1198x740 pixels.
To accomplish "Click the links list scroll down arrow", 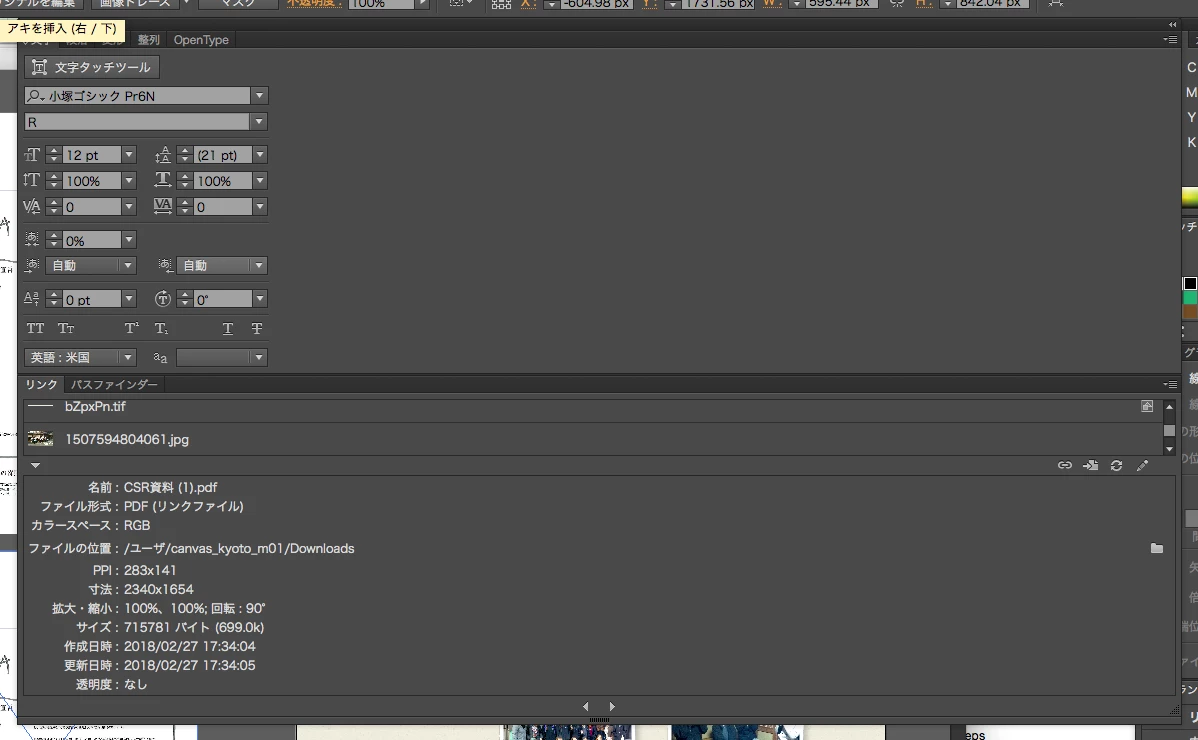I will click(x=1169, y=449).
